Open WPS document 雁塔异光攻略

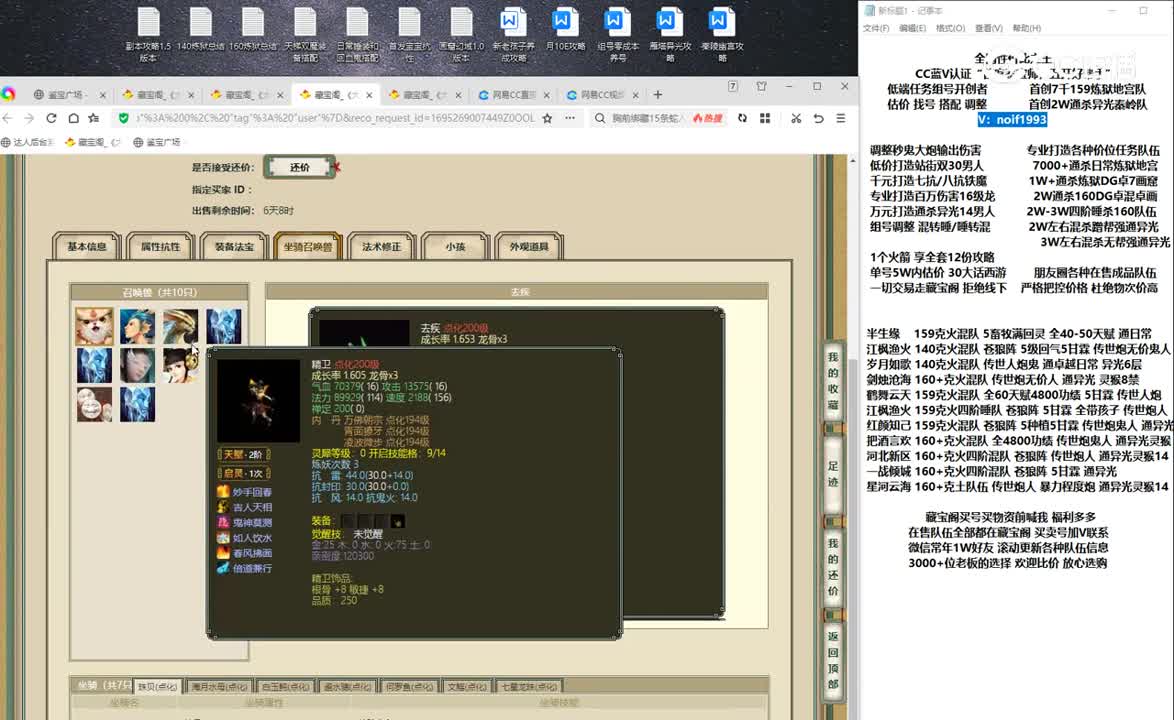[x=670, y=34]
